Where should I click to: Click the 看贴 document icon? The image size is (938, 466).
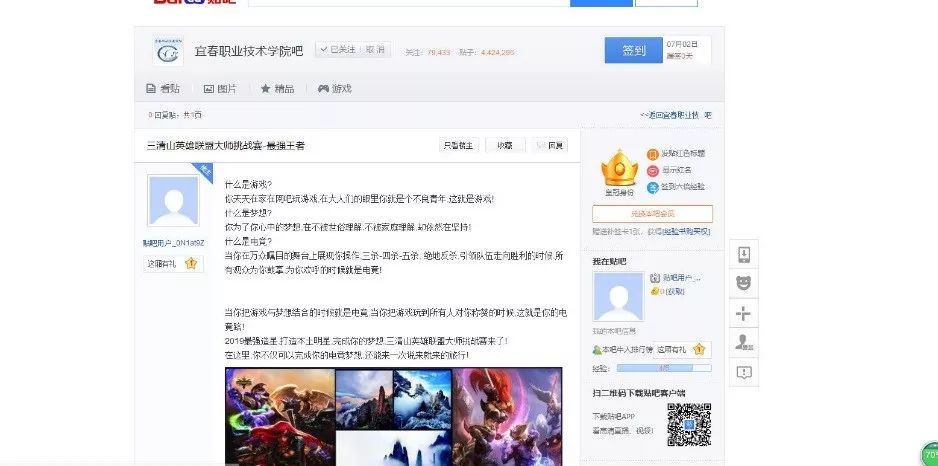pyautogui.click(x=151, y=89)
